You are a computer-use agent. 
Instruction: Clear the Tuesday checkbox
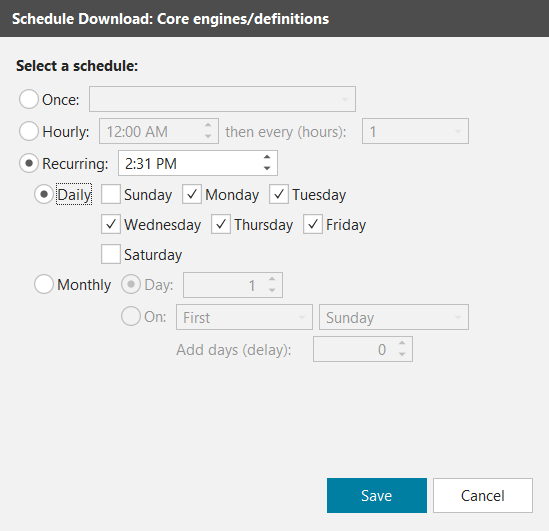tap(279, 194)
